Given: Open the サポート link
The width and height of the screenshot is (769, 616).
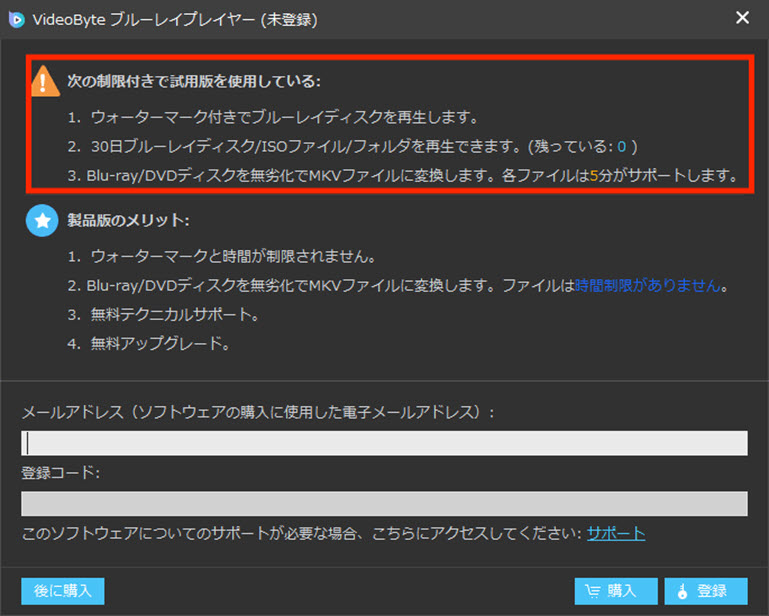Looking at the screenshot, I should (615, 533).
